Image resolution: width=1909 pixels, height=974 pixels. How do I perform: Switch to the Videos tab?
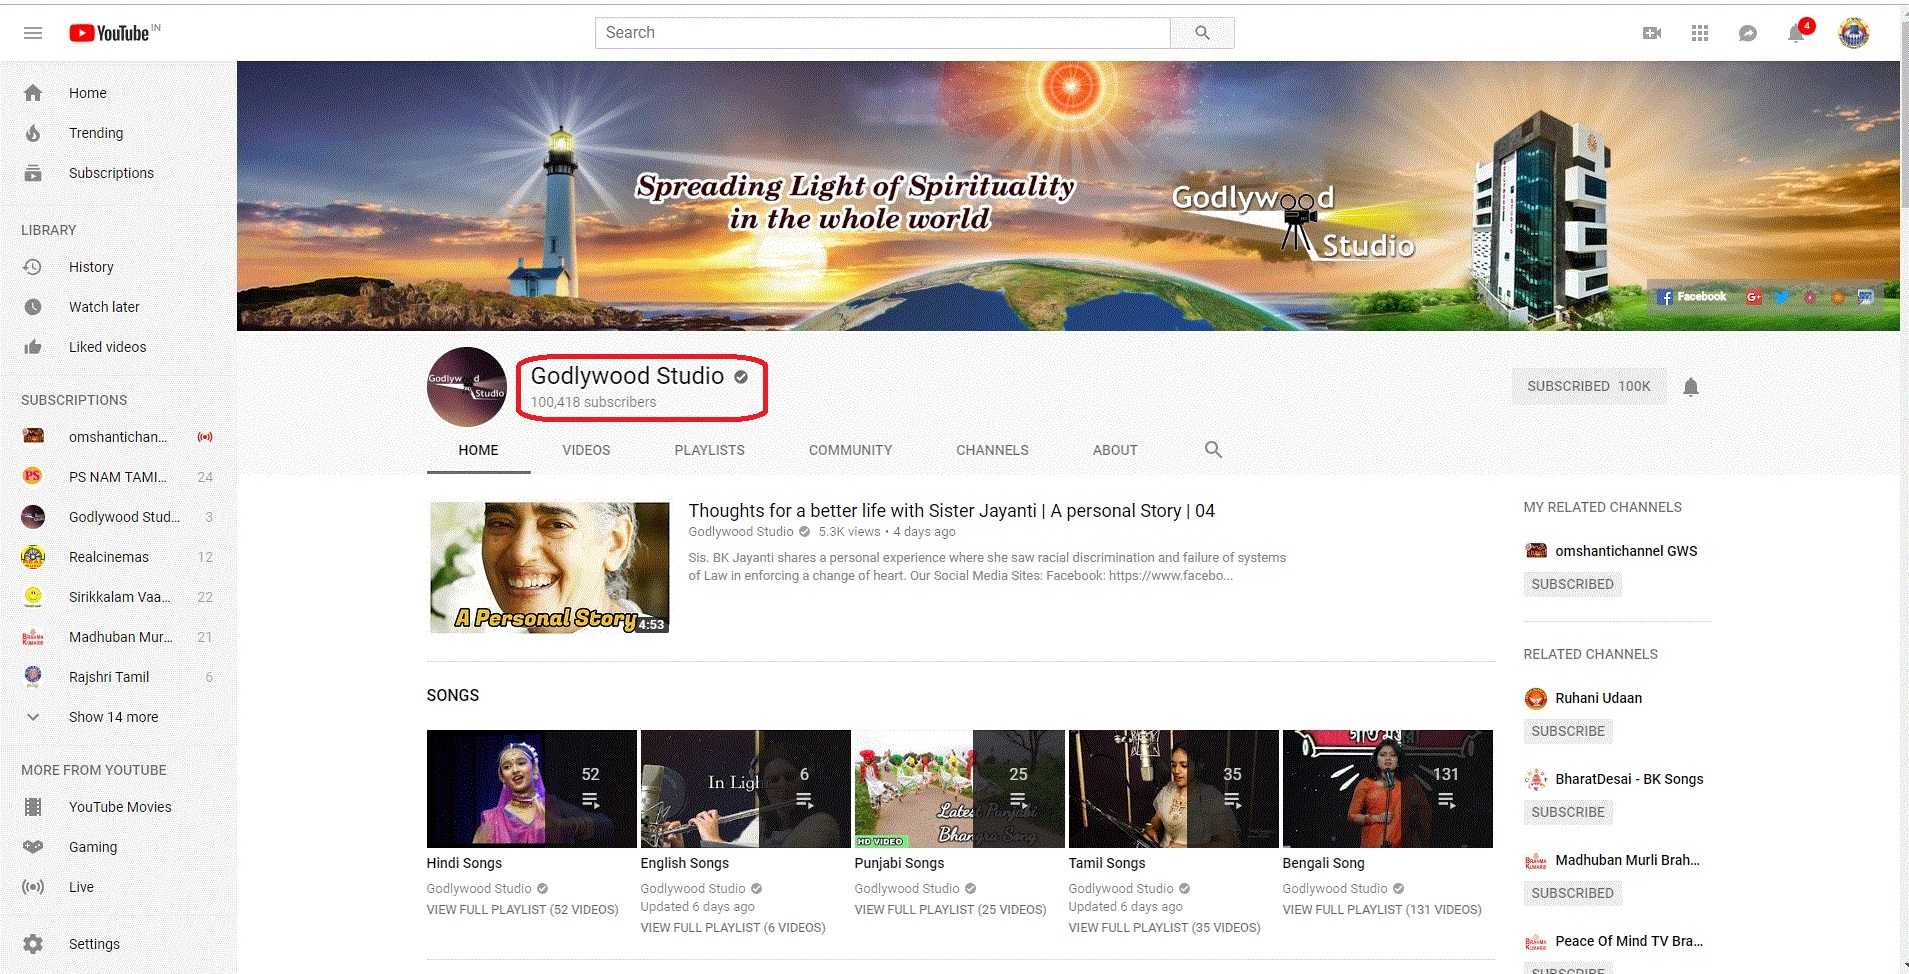coord(586,450)
